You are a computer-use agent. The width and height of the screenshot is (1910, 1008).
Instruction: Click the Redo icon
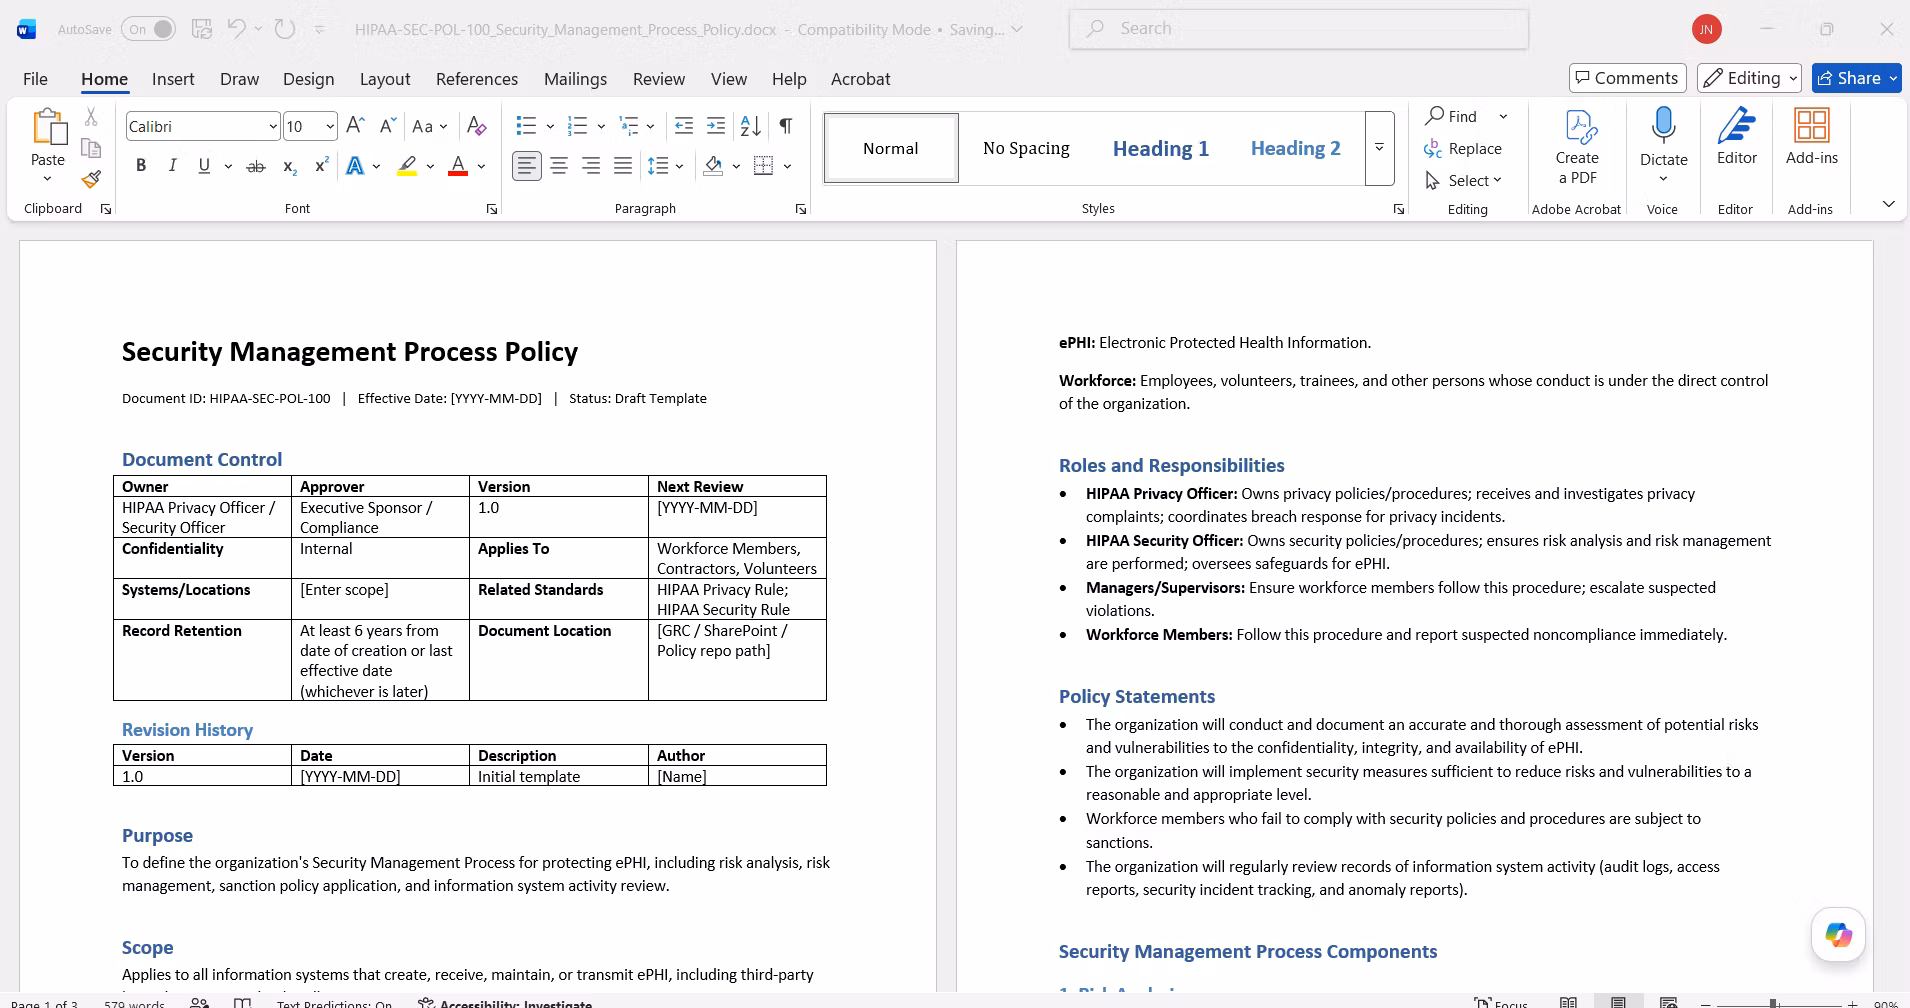pos(285,29)
